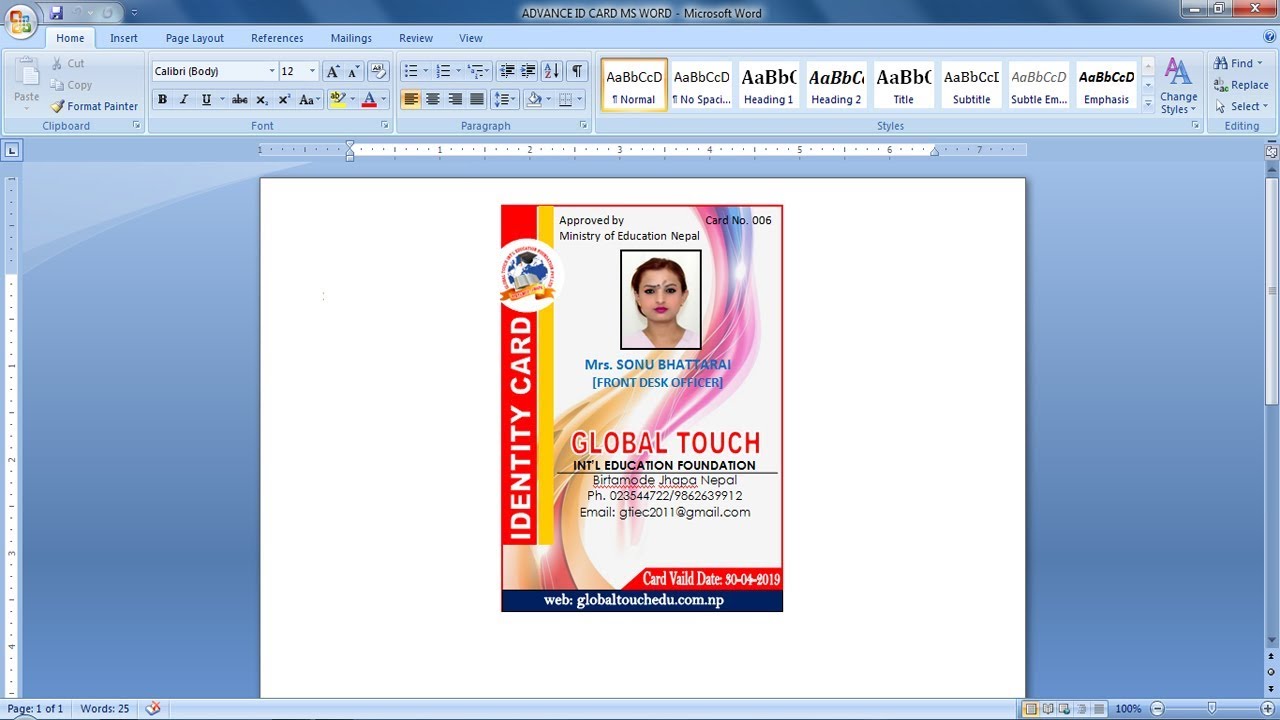Apply Title style
Image resolution: width=1280 pixels, height=720 pixels.
(903, 85)
